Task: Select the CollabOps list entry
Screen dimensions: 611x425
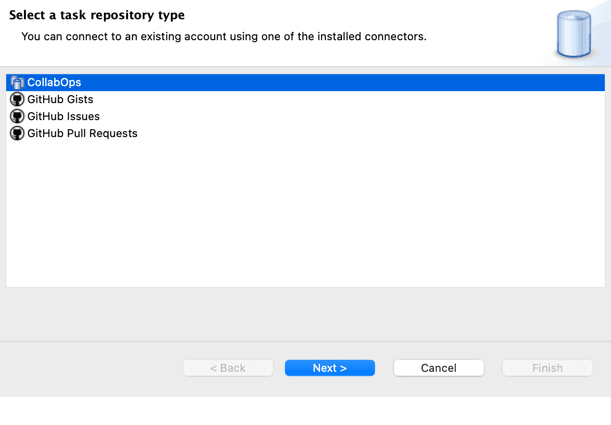Action: point(306,83)
